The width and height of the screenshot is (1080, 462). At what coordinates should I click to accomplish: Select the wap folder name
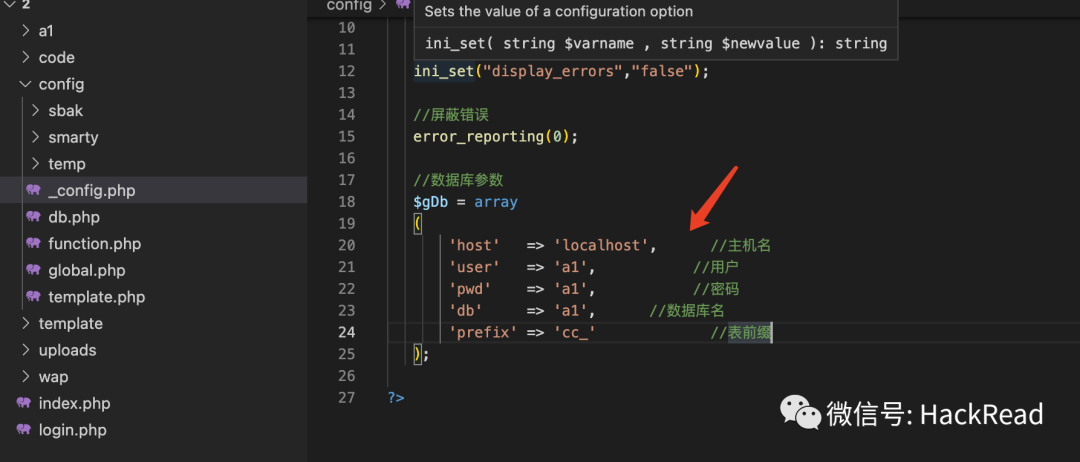[53, 377]
